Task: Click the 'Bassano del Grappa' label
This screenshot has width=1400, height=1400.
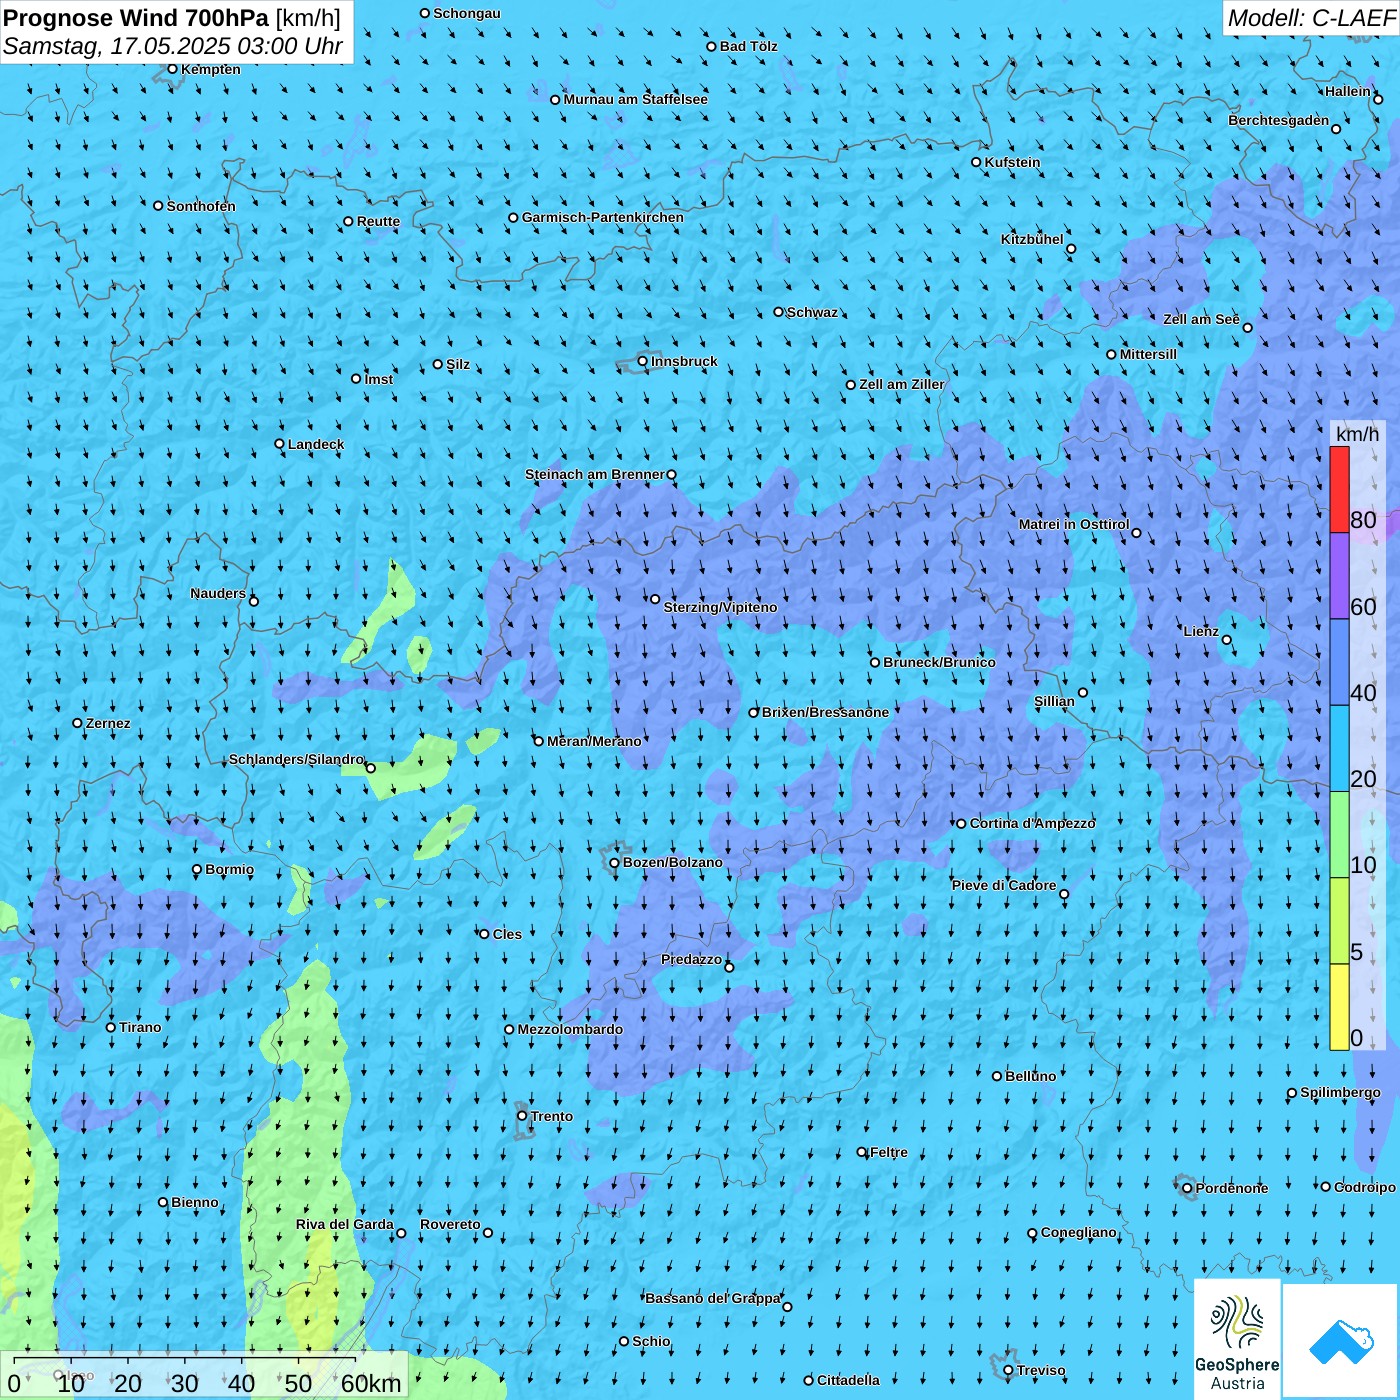Action: pyautogui.click(x=713, y=1298)
